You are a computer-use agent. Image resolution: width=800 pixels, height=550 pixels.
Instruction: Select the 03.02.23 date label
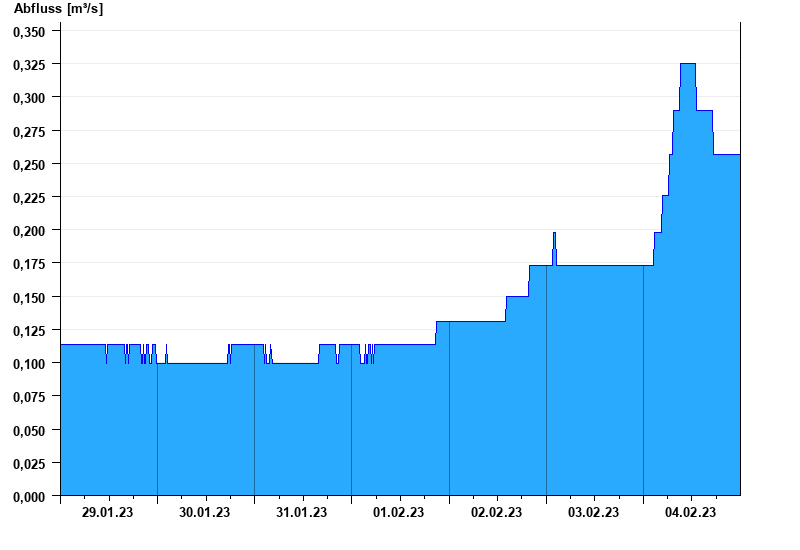click(593, 513)
